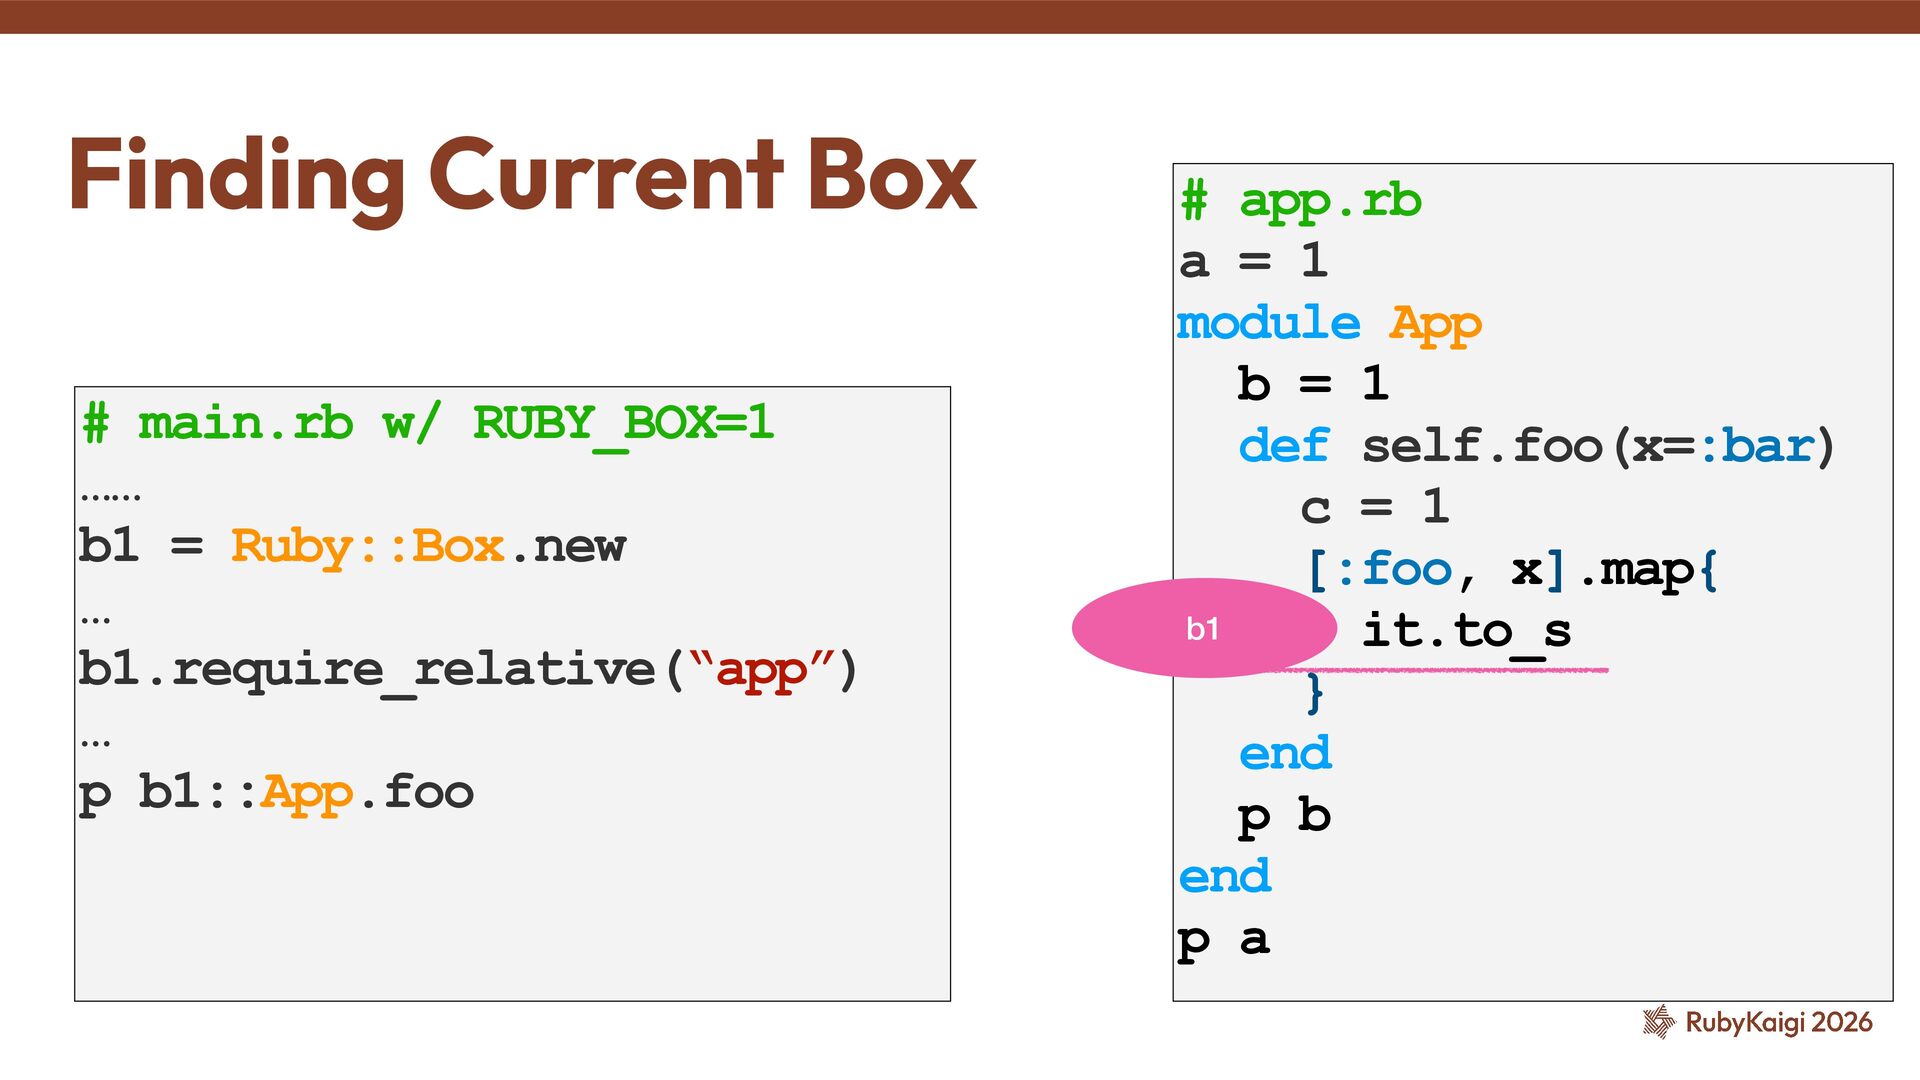Click the pink b1 ellipse callout

point(1203,628)
